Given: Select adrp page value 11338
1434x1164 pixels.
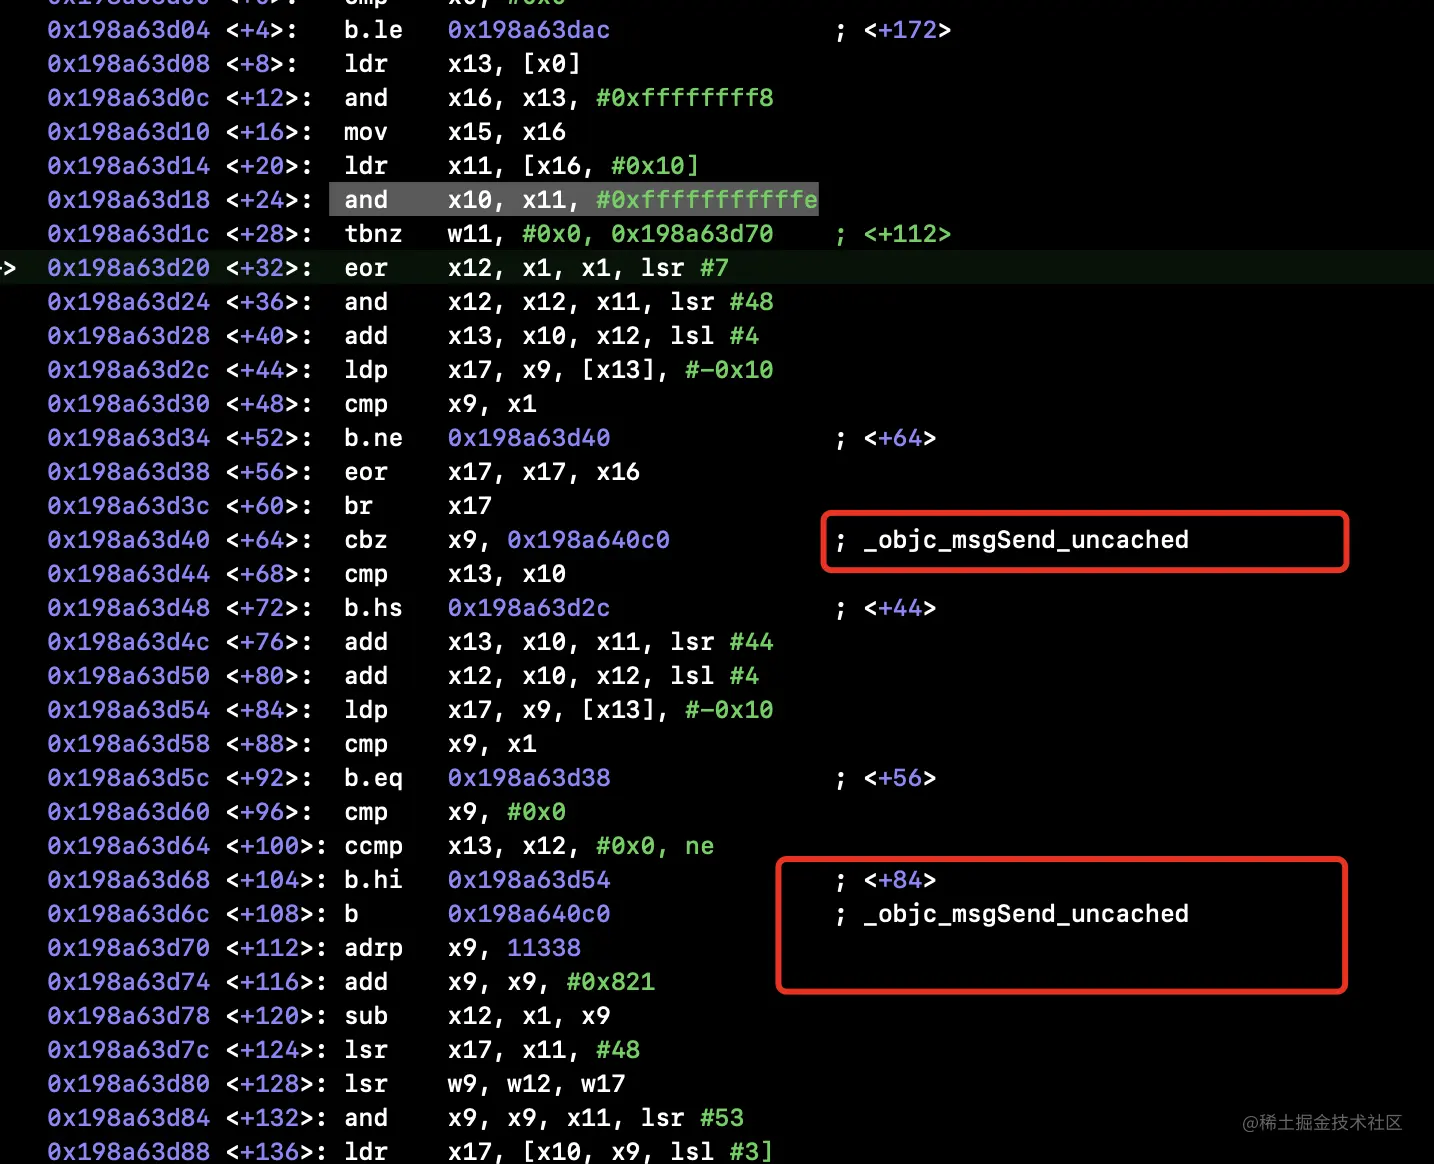Looking at the screenshot, I should (543, 948).
